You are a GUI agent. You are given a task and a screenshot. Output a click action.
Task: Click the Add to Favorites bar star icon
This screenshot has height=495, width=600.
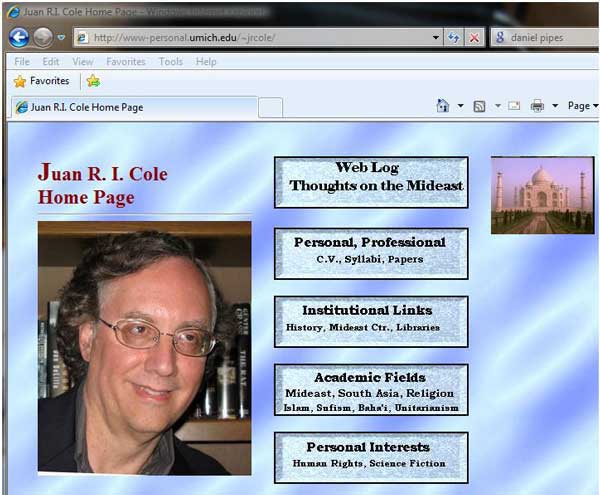coord(93,81)
